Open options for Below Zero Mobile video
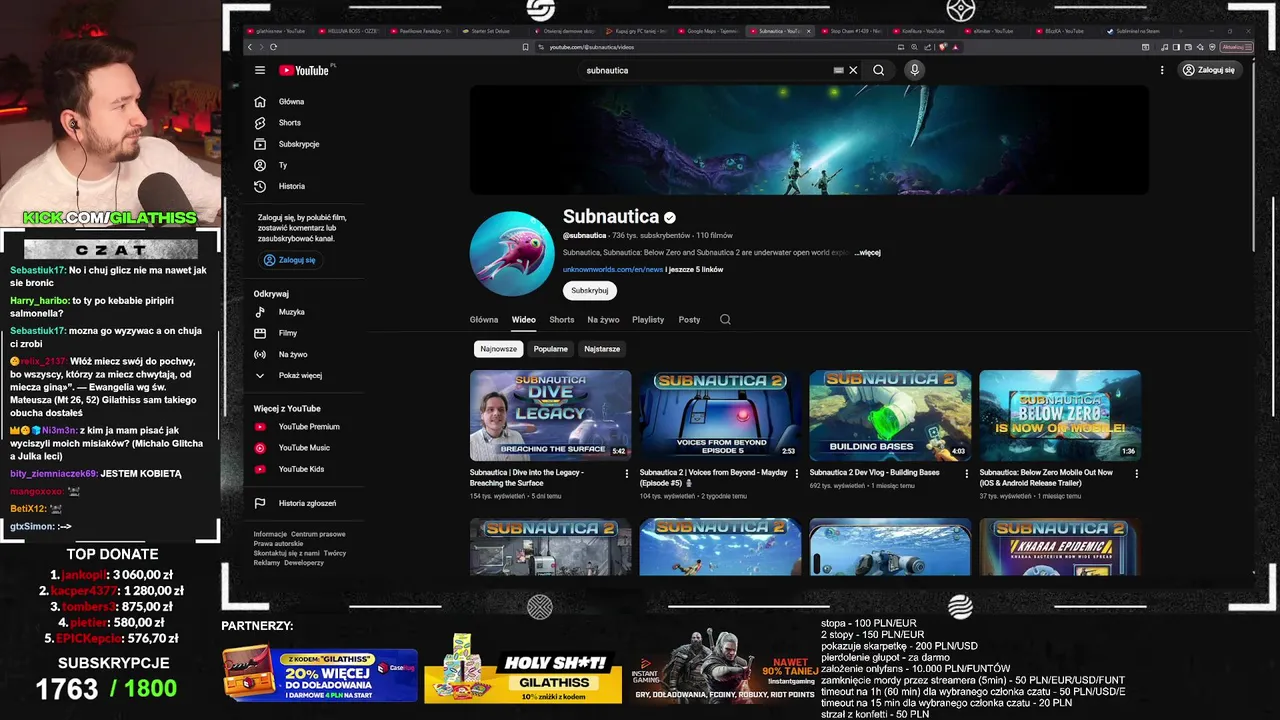 click(1137, 473)
